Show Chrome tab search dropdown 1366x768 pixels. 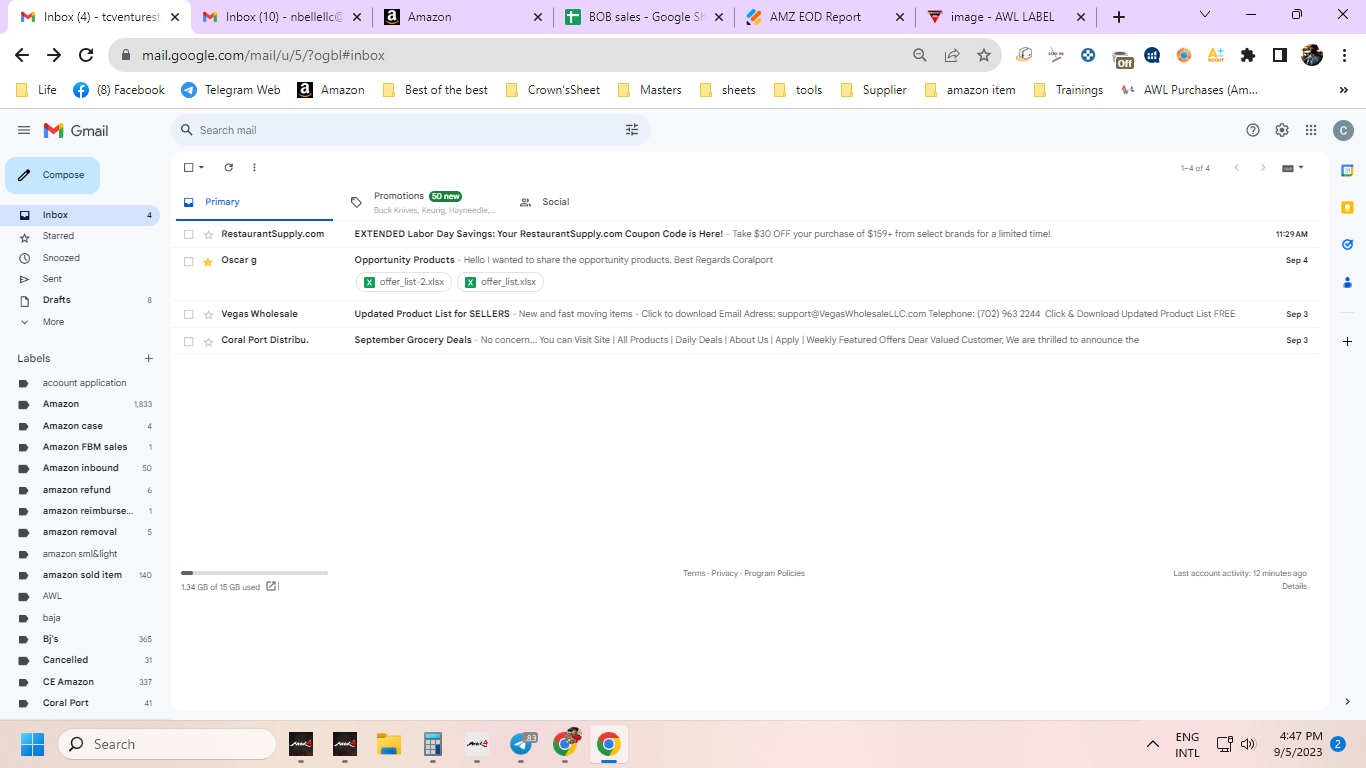[x=1204, y=15]
